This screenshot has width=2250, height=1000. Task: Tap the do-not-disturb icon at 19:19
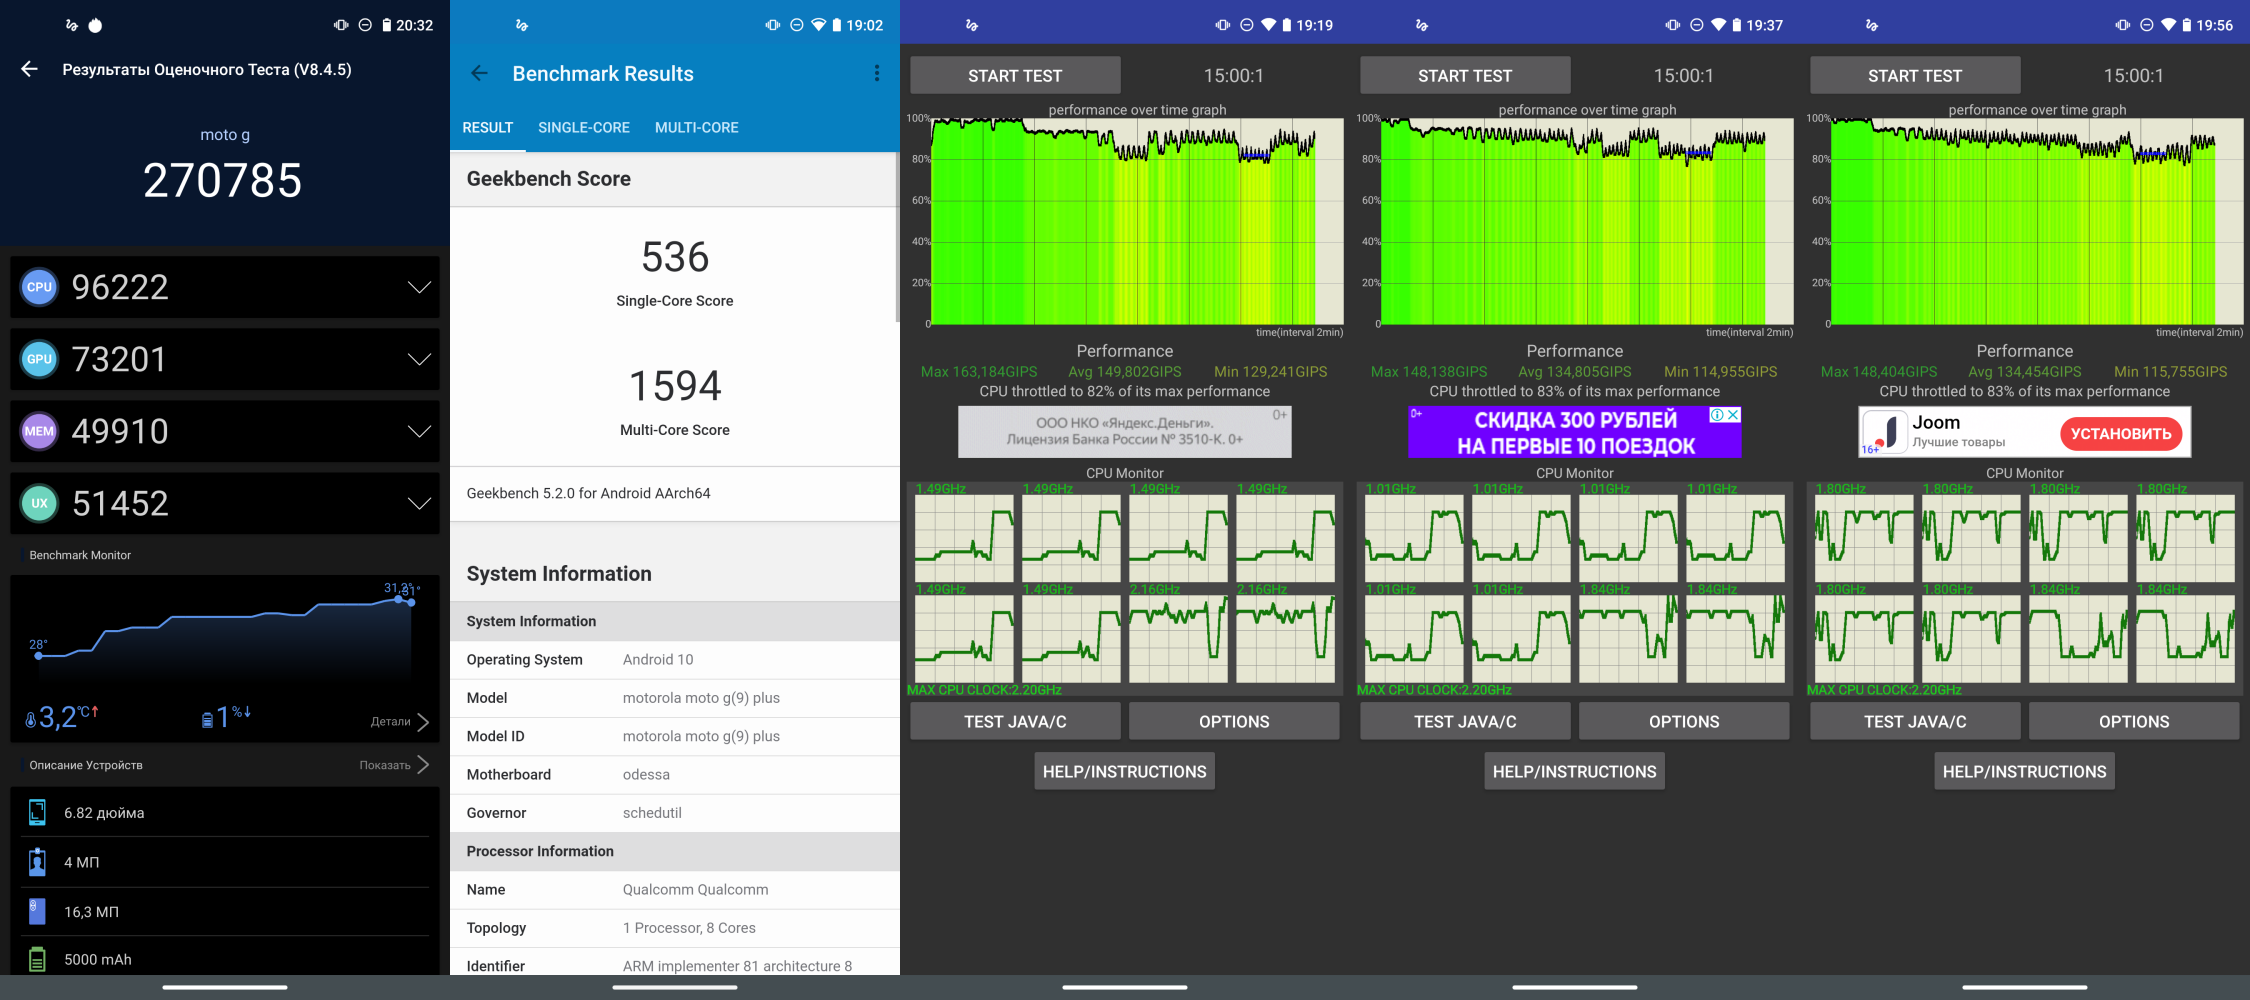pos(1246,25)
